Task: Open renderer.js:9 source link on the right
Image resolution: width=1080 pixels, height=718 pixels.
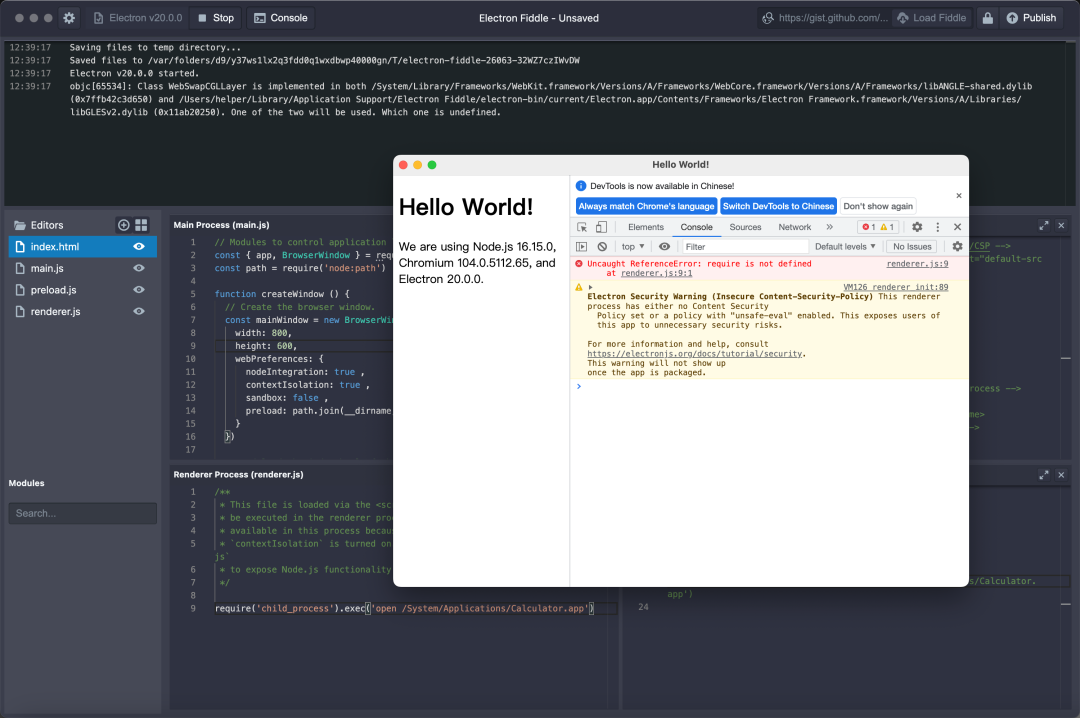Action: coord(917,264)
